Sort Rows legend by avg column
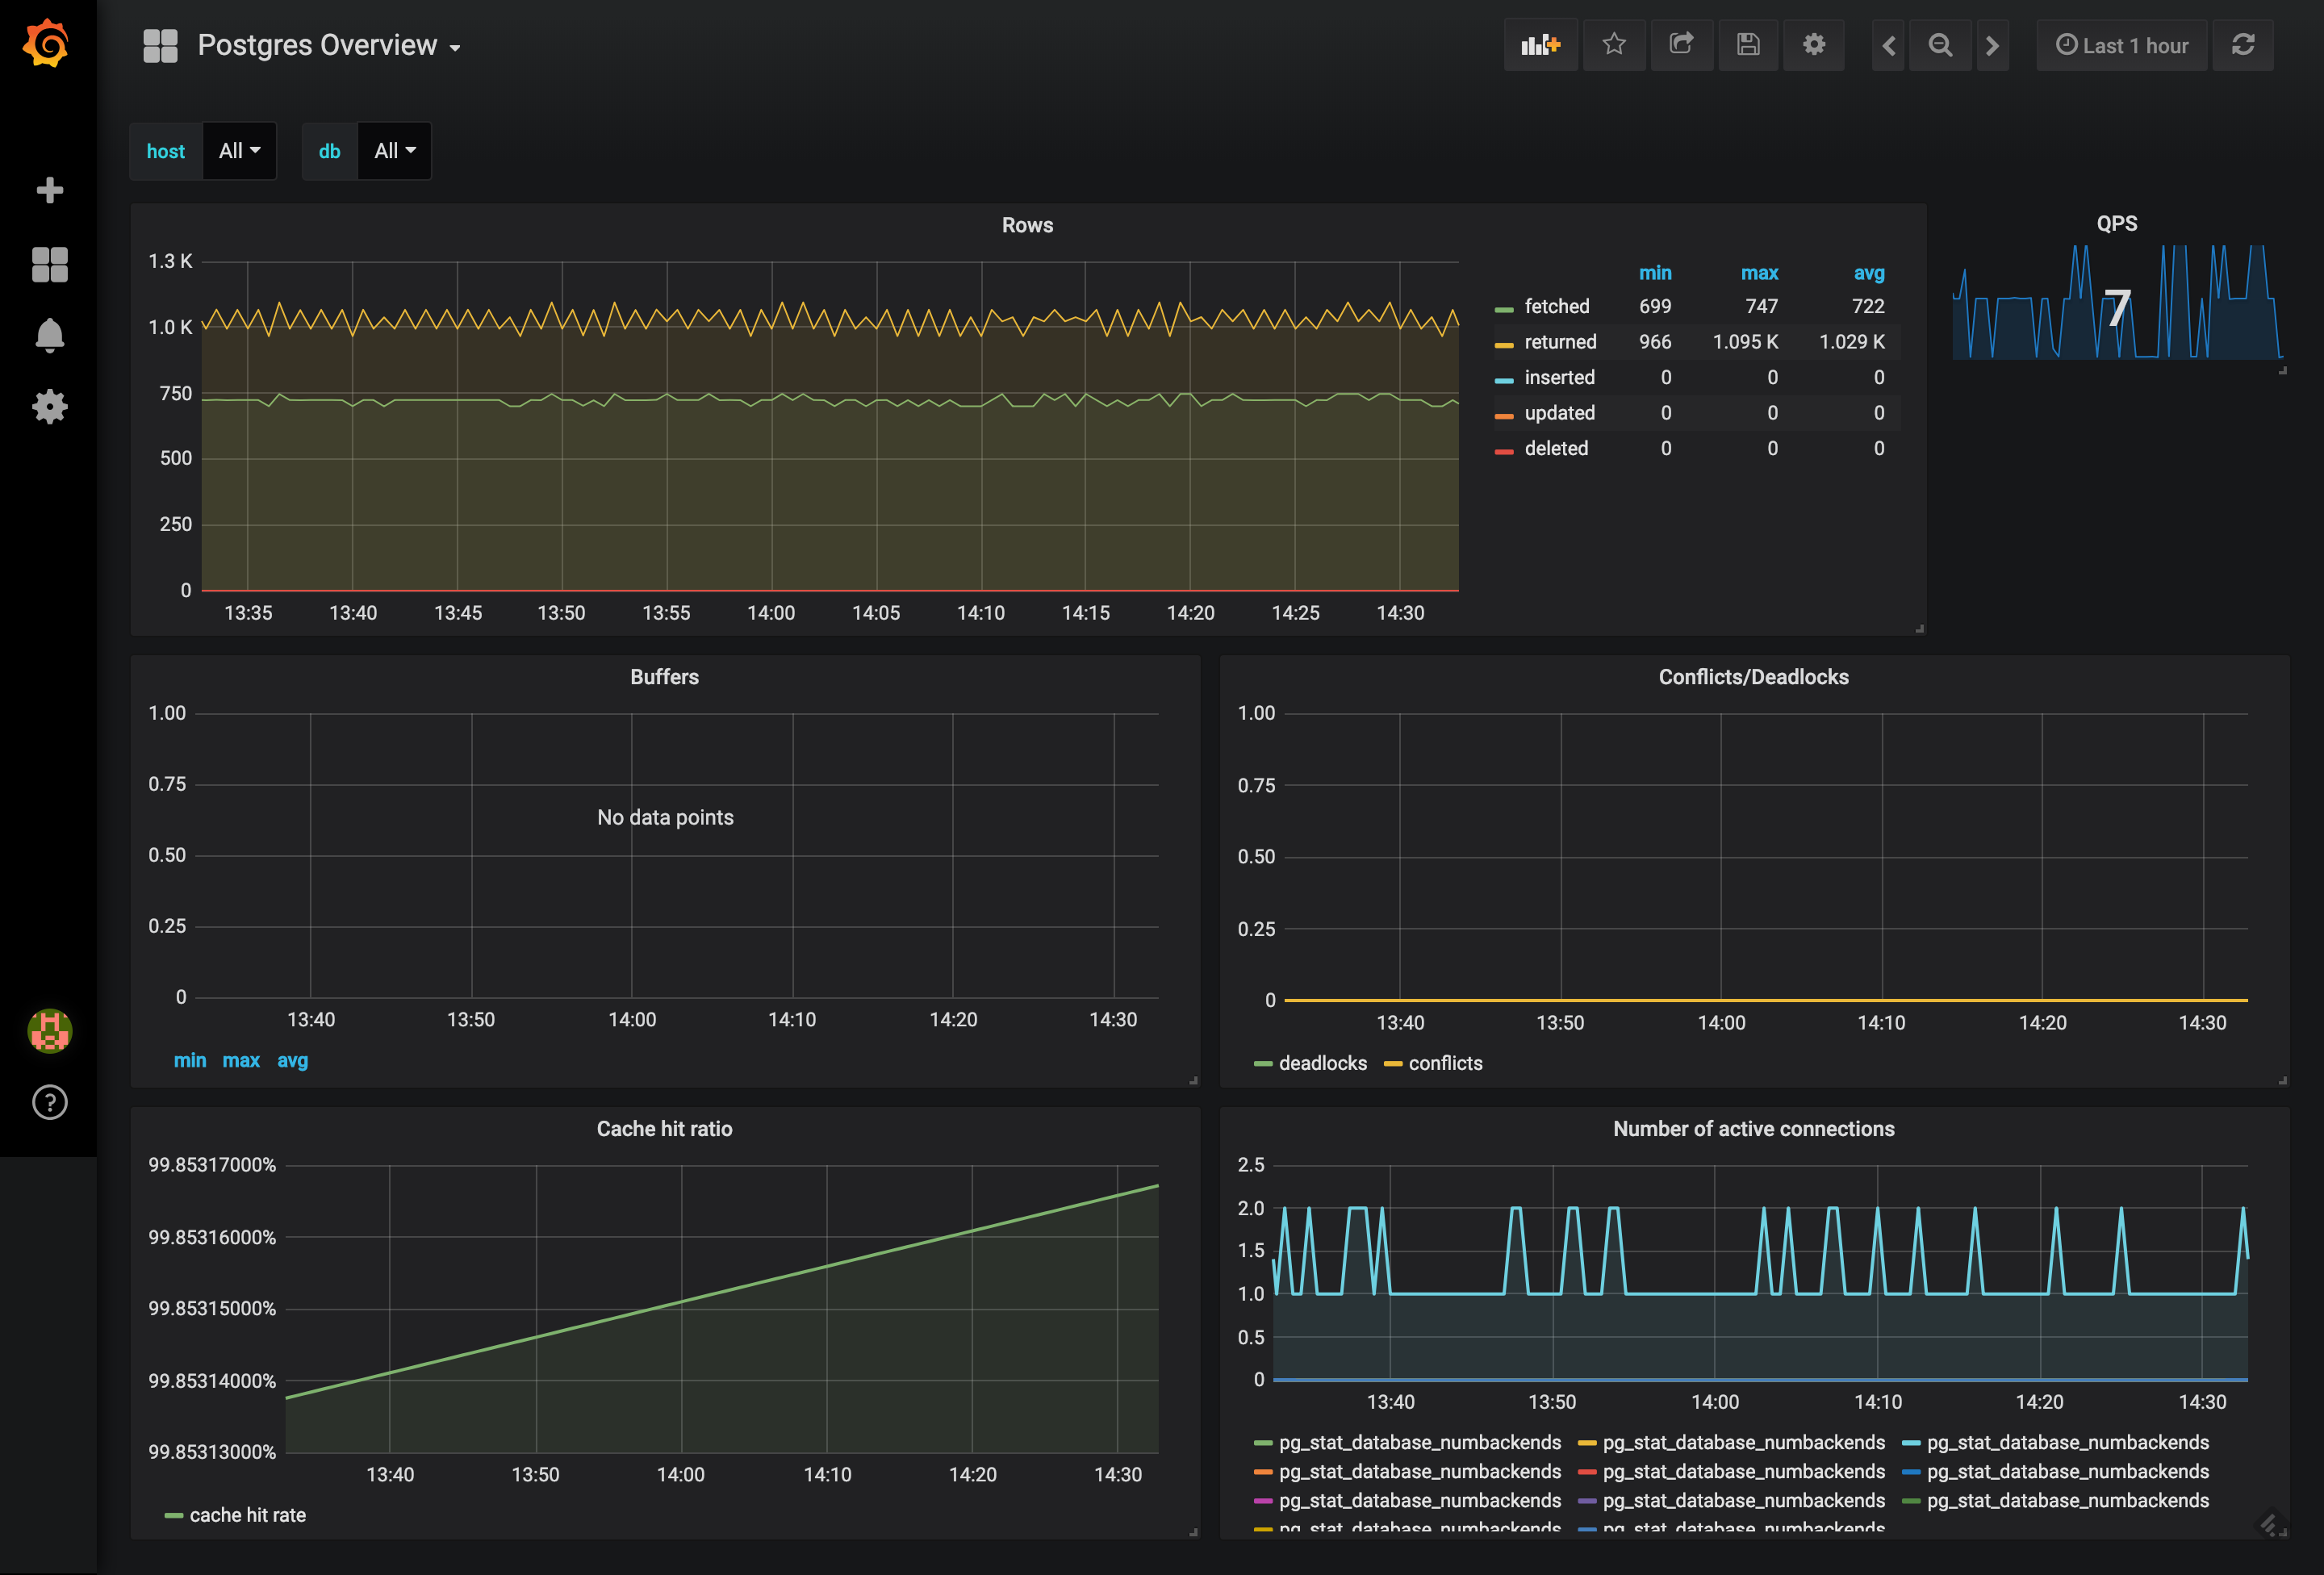 point(1868,273)
